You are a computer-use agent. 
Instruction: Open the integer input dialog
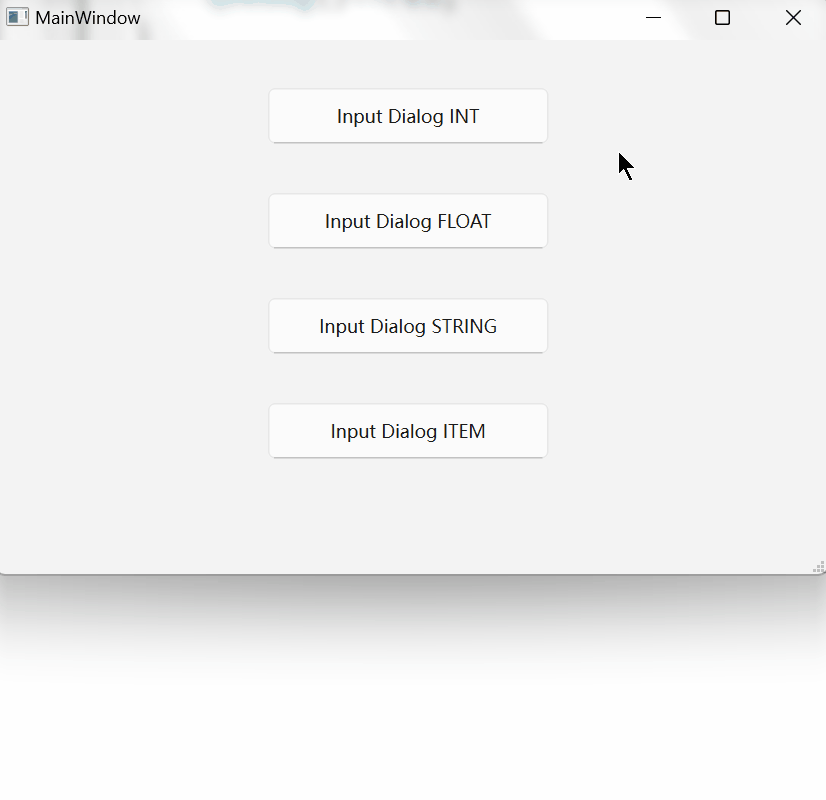point(408,116)
